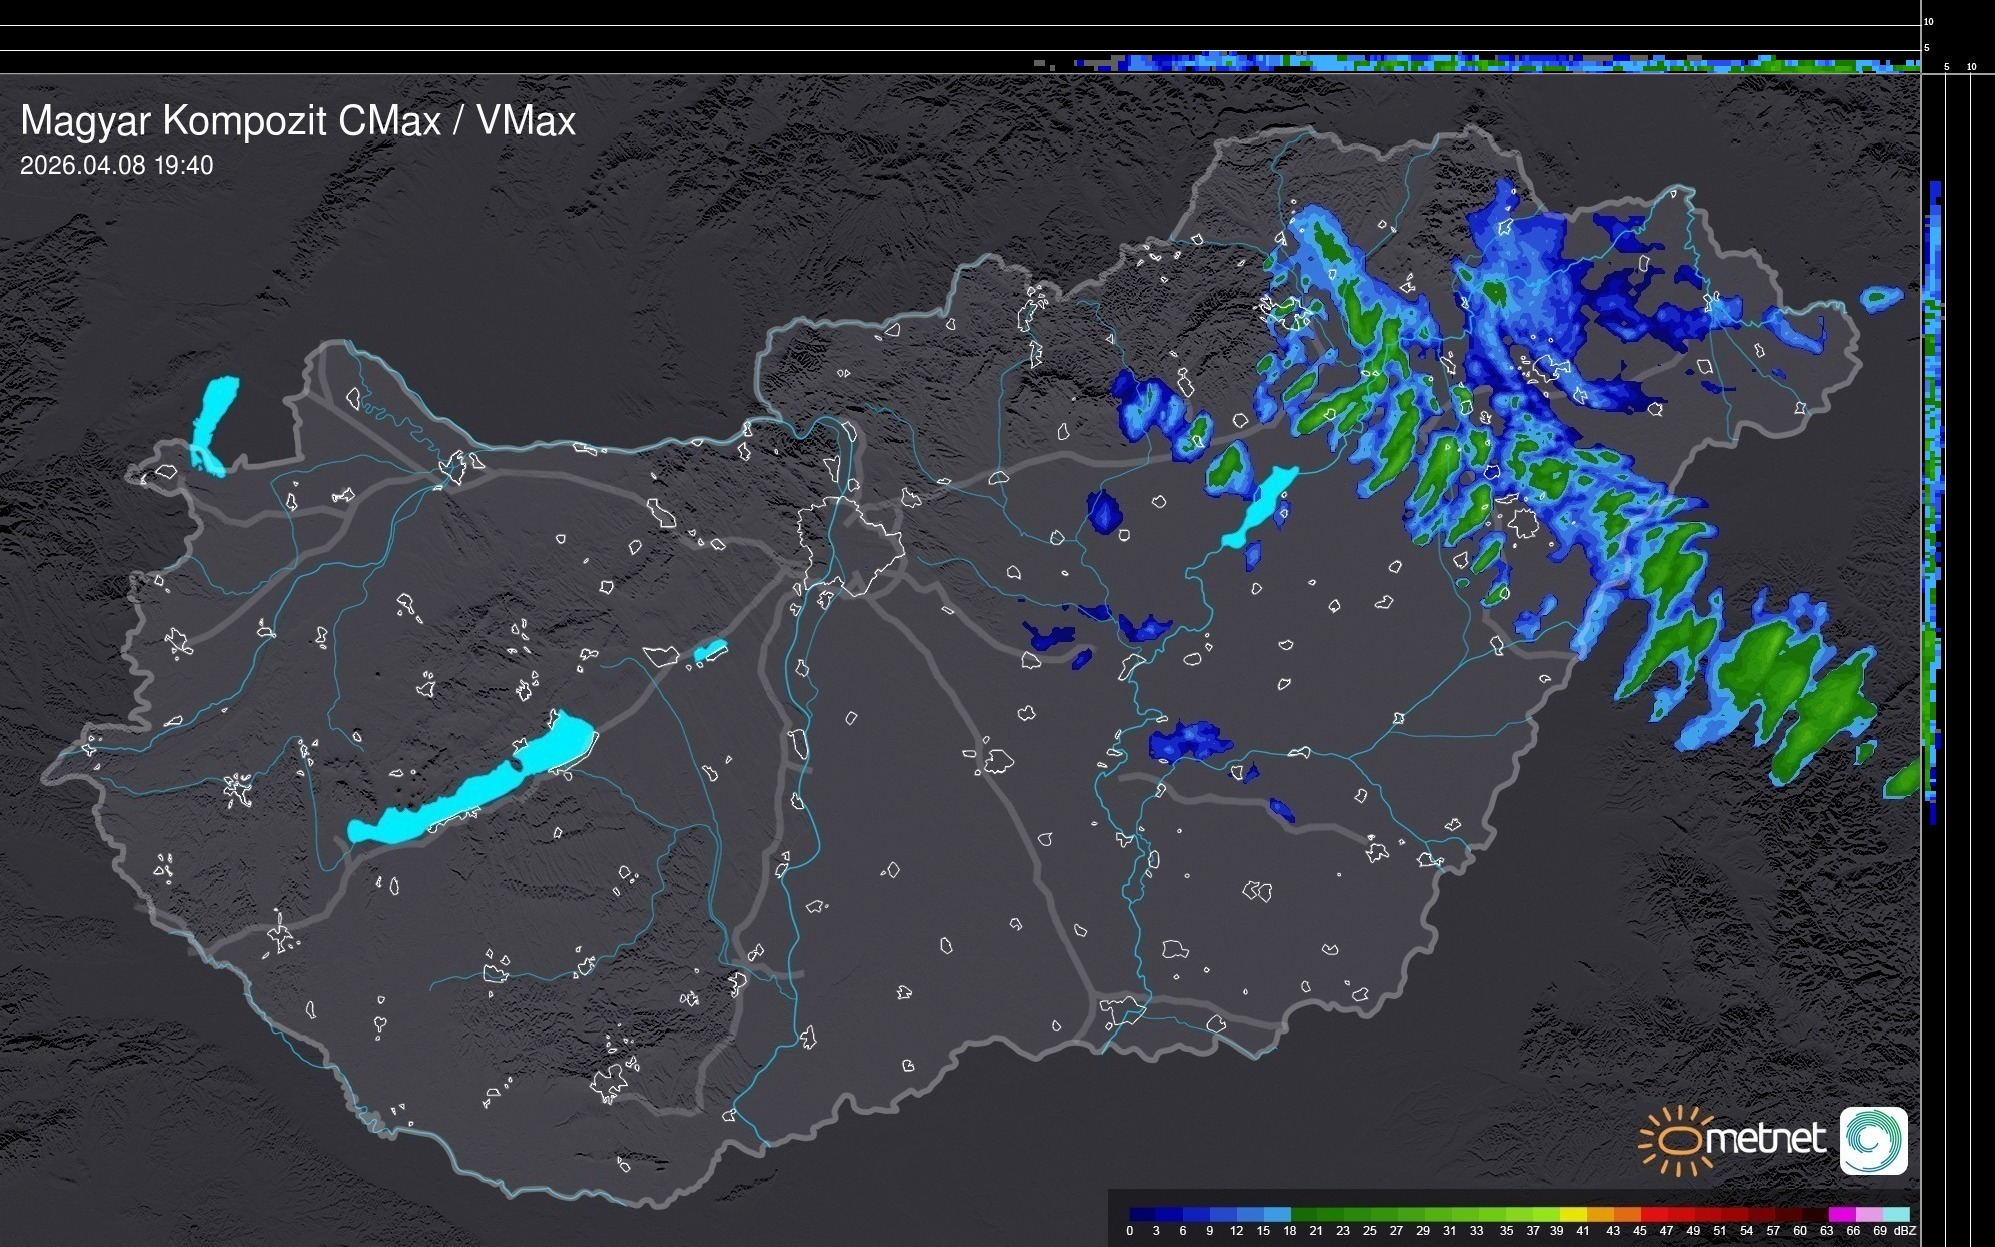Select the yellow 39 dBZ legend swatch
Screen dimensions: 1995x1247
pyautogui.click(x=1574, y=1214)
